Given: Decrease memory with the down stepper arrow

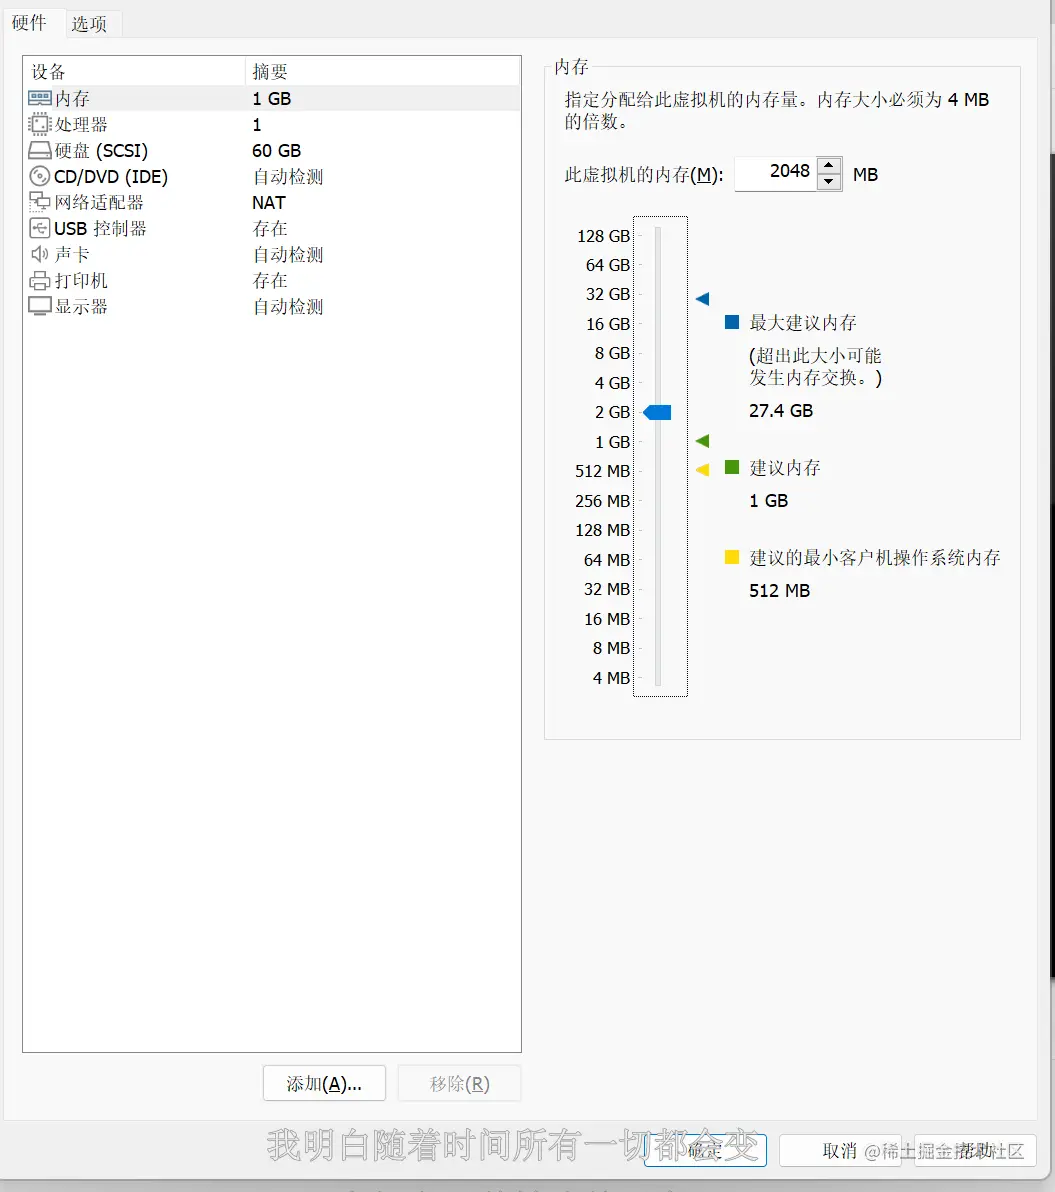Looking at the screenshot, I should coord(829,182).
